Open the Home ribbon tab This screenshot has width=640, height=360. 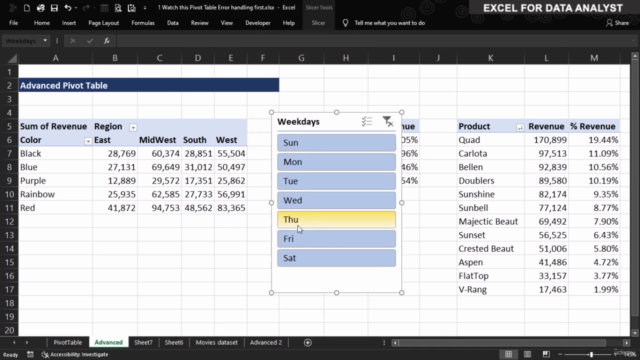[42, 23]
